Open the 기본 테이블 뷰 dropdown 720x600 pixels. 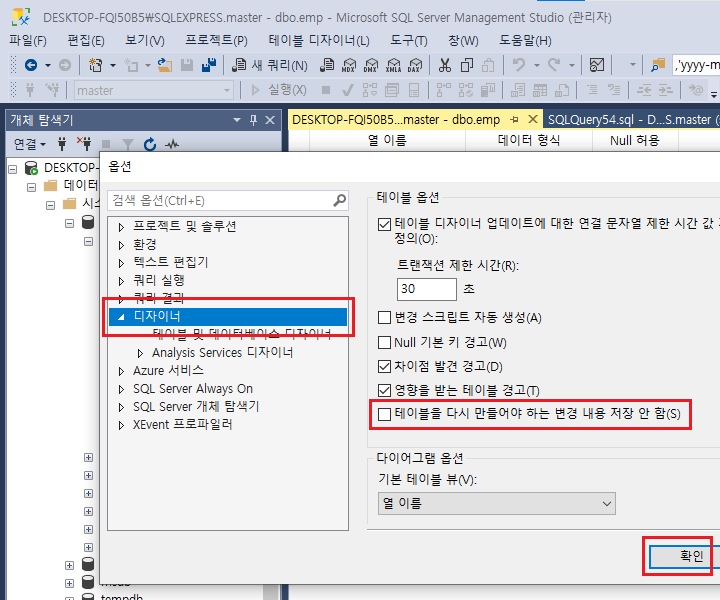(496, 504)
